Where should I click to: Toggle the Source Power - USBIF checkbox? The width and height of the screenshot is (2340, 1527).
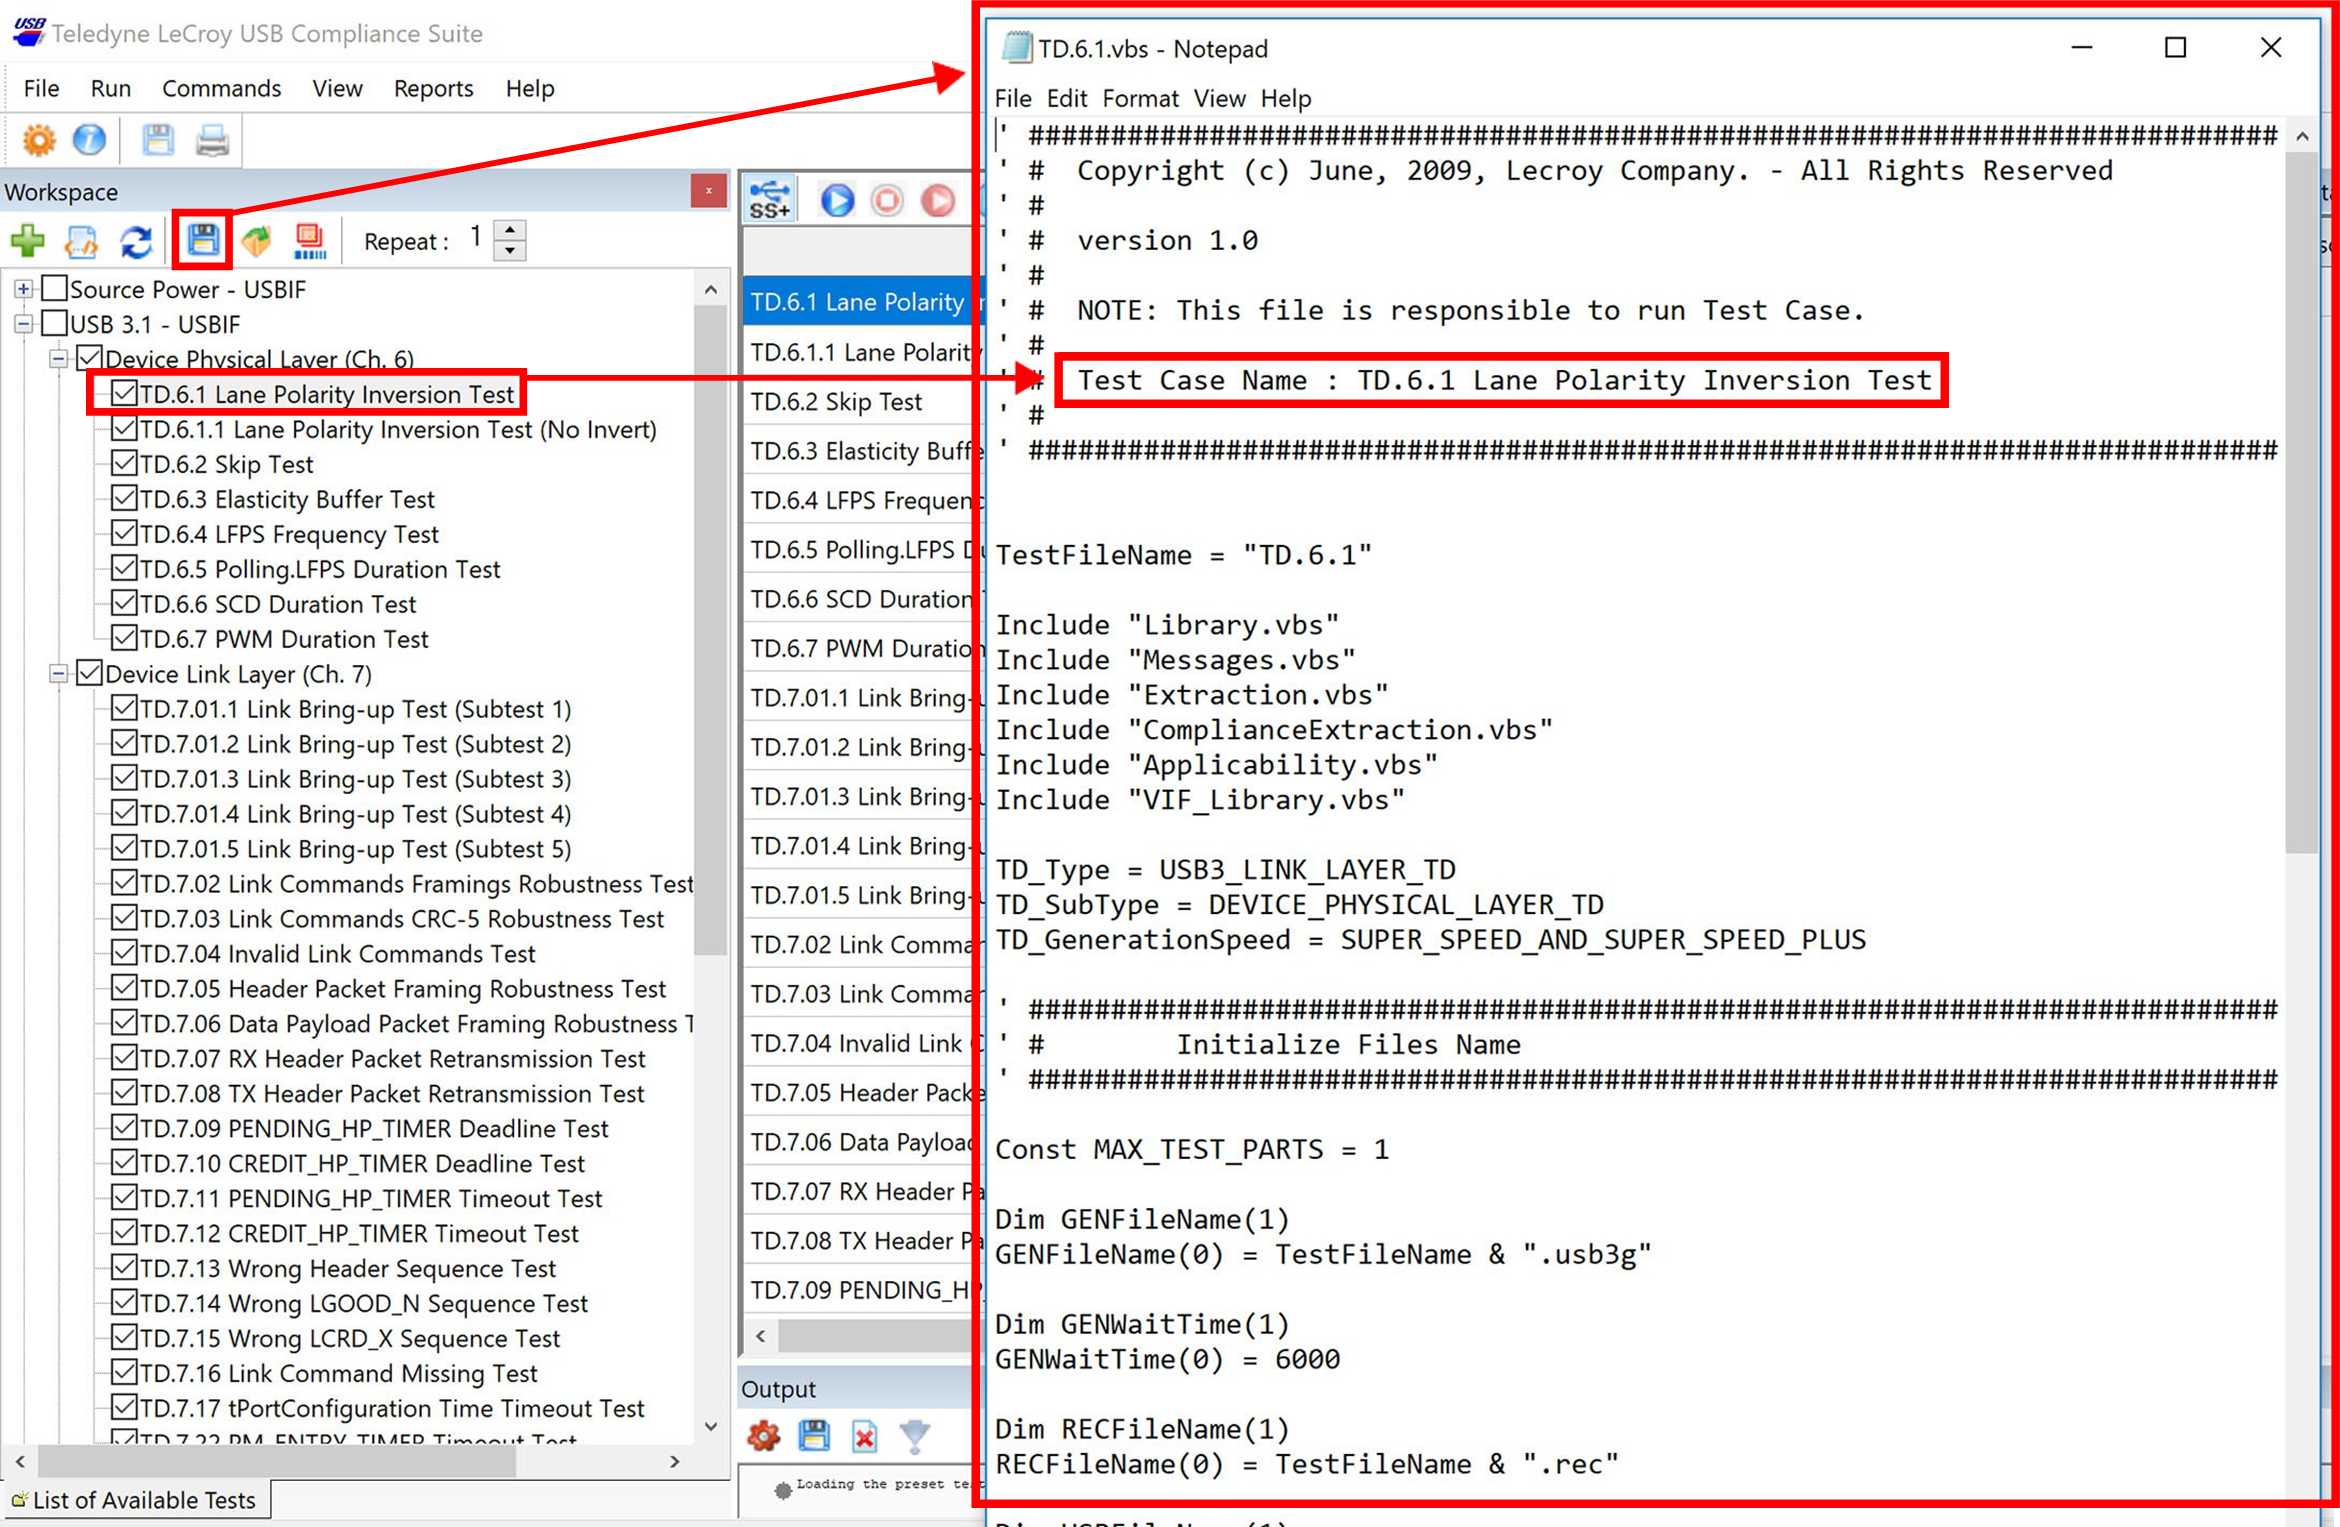55,289
